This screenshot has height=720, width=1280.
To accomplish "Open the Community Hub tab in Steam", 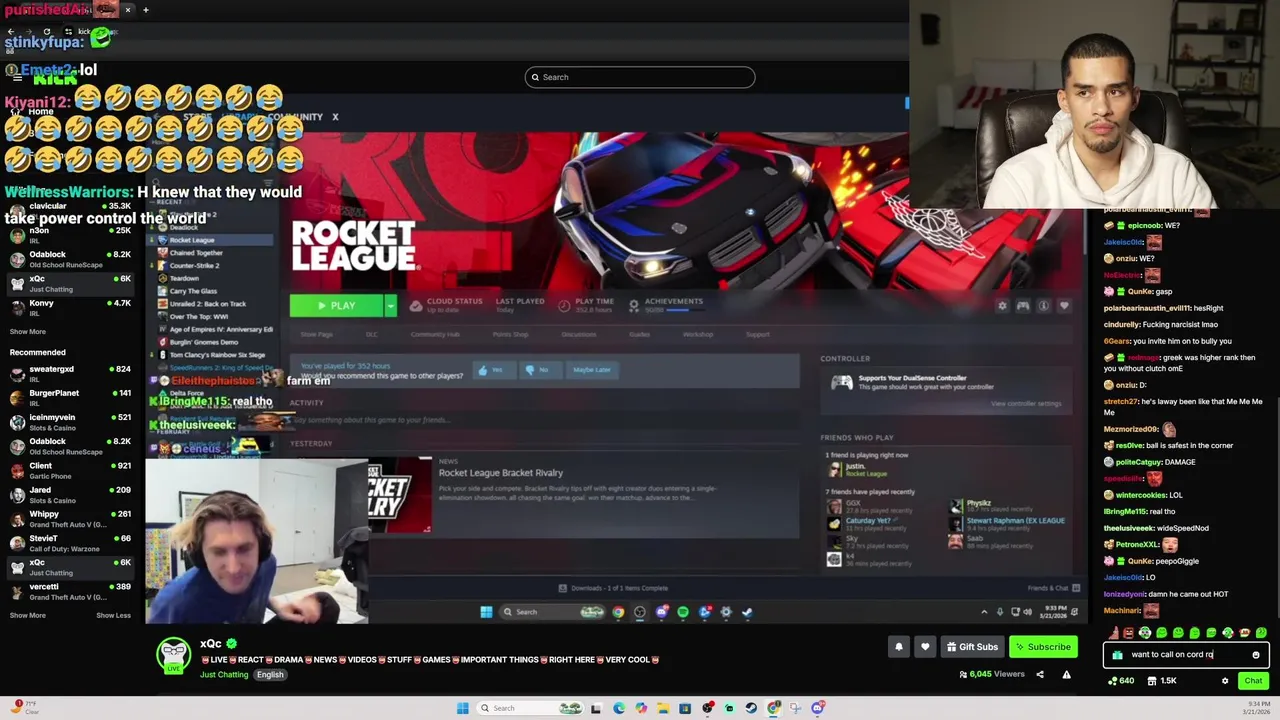I will coord(435,334).
